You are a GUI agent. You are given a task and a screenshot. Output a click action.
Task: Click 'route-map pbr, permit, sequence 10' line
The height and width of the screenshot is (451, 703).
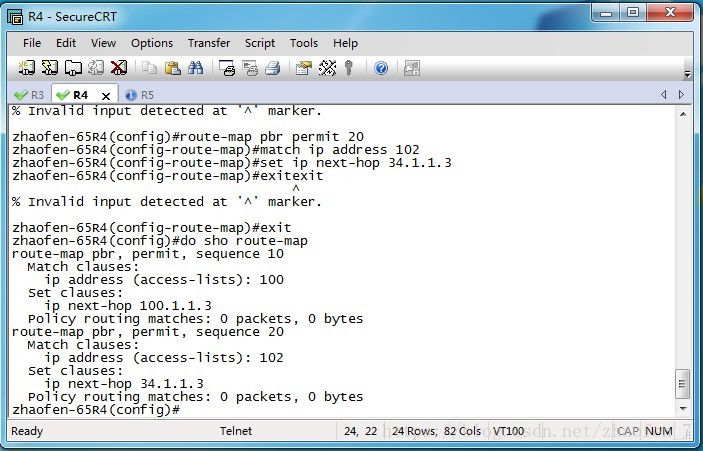(148, 254)
